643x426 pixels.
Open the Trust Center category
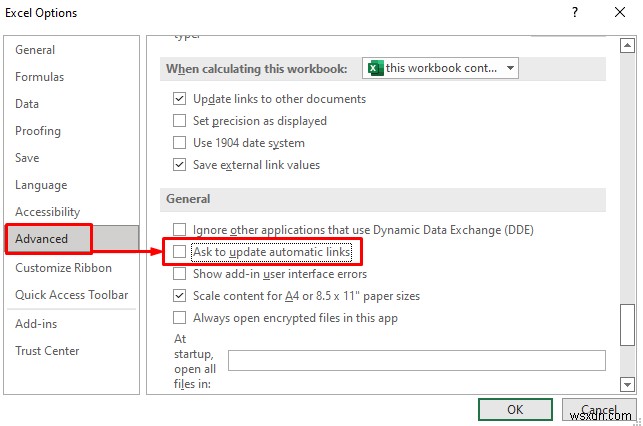[47, 351]
